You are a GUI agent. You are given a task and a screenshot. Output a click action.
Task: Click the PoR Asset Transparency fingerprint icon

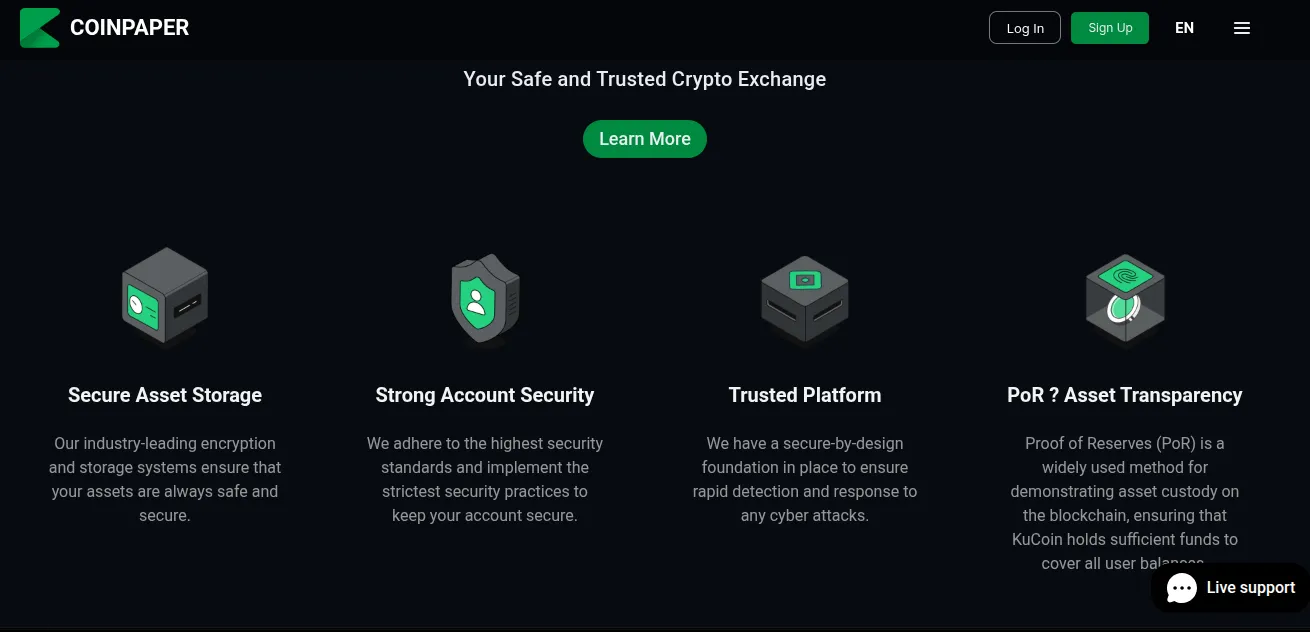coord(1125,298)
